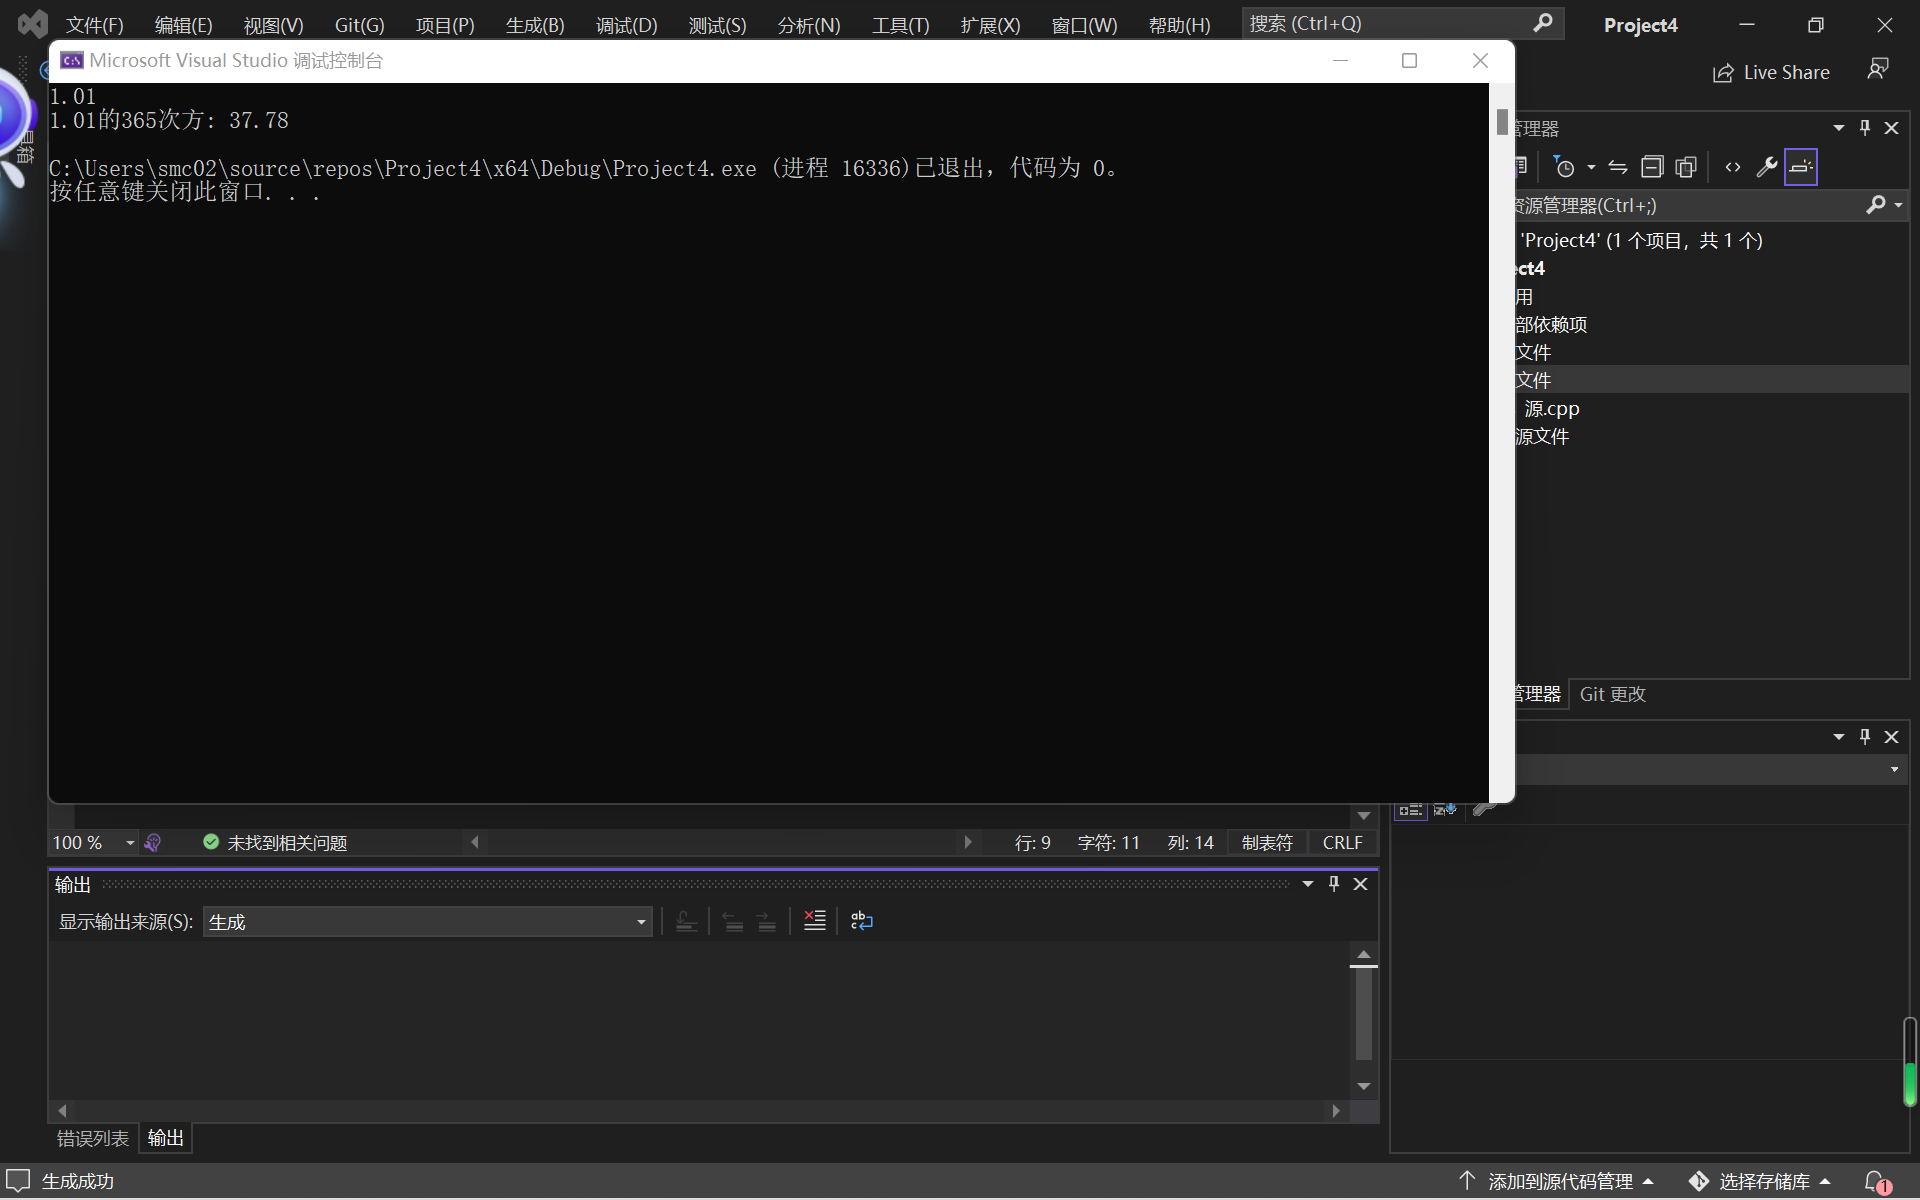Open the 调试(D) menu
Viewport: 1920px width, 1200px height.
(626, 25)
